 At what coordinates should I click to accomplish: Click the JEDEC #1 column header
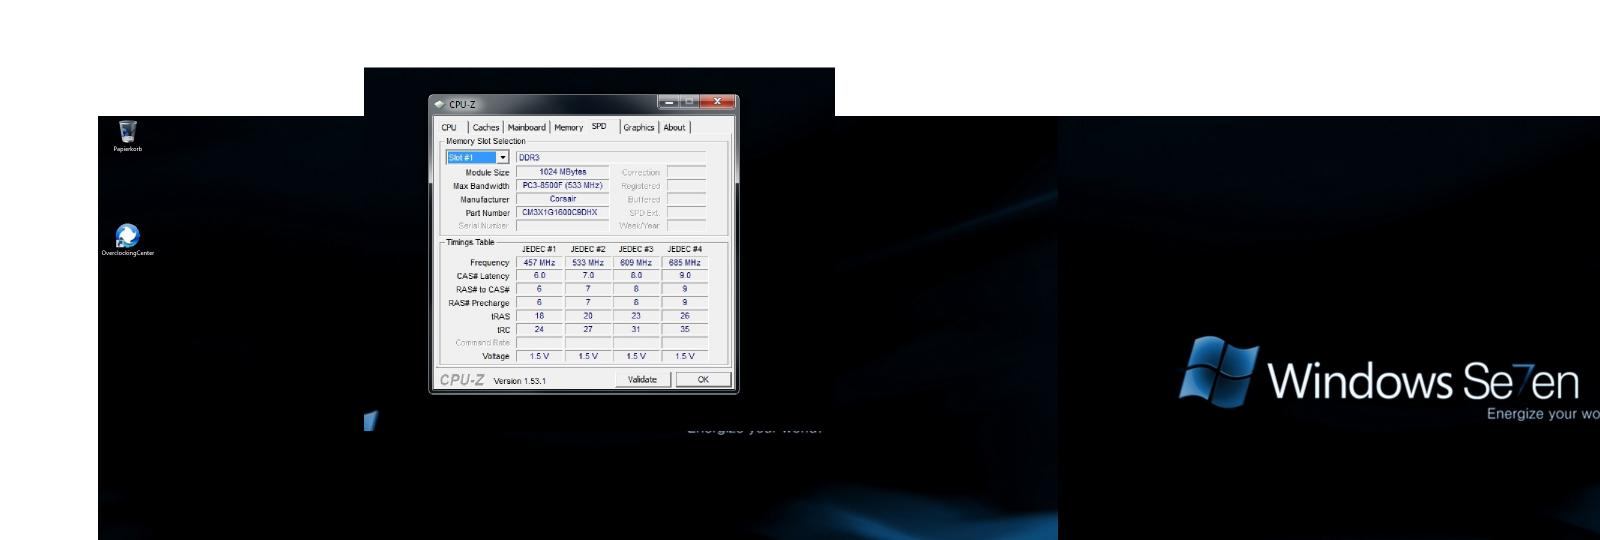point(539,249)
